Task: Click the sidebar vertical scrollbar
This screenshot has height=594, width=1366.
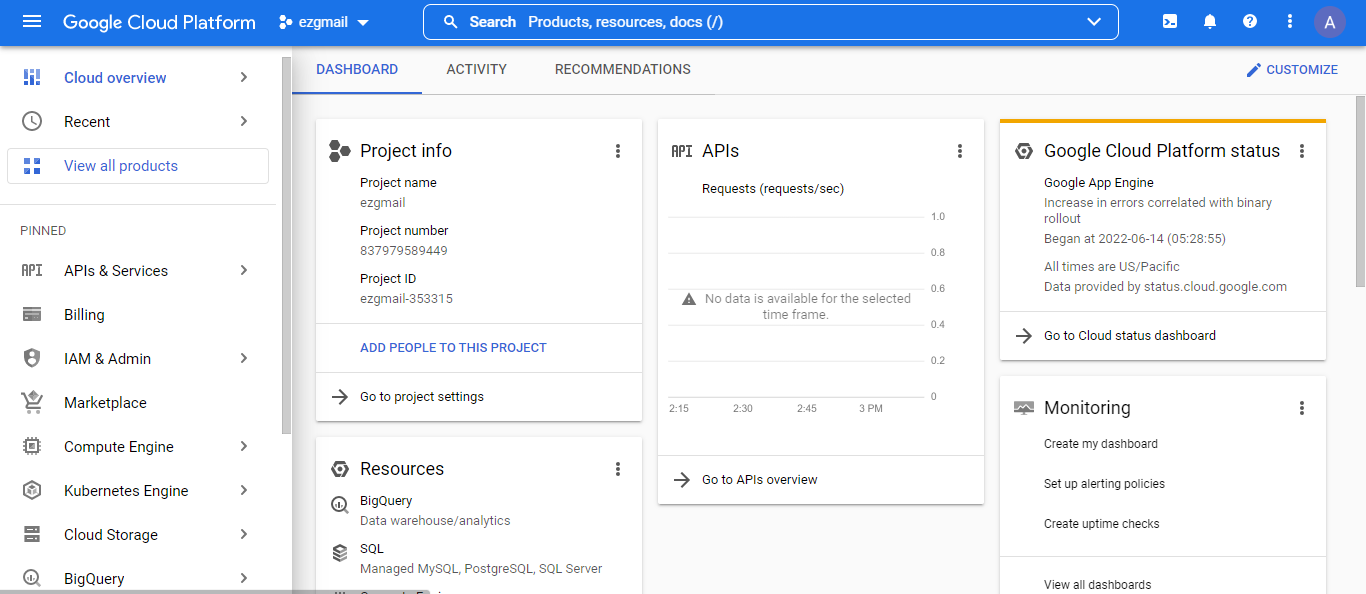Action: tap(287, 245)
